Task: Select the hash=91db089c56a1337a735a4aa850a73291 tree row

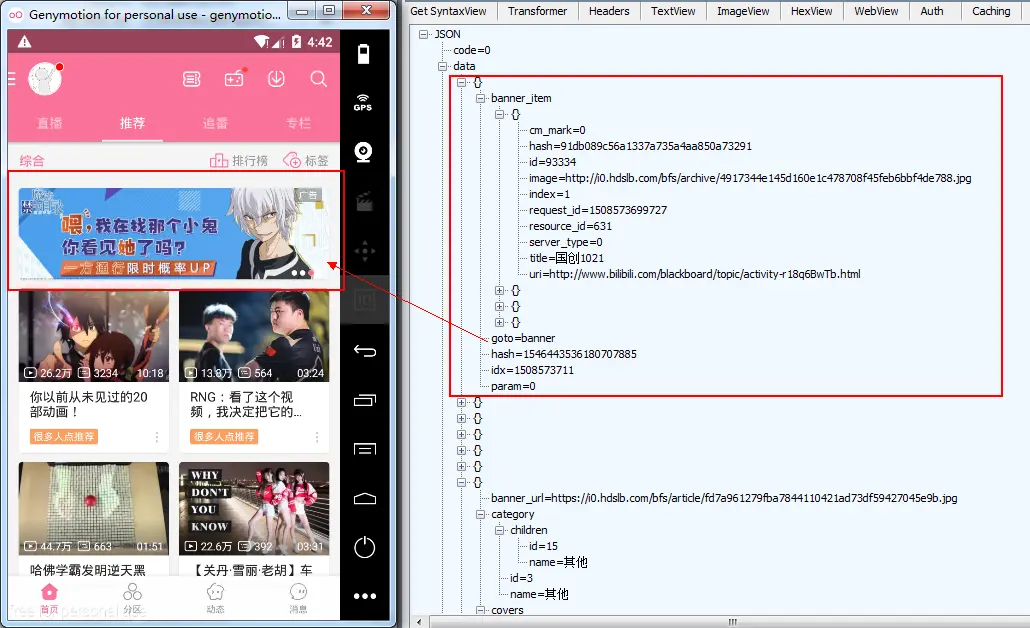Action: [640, 146]
